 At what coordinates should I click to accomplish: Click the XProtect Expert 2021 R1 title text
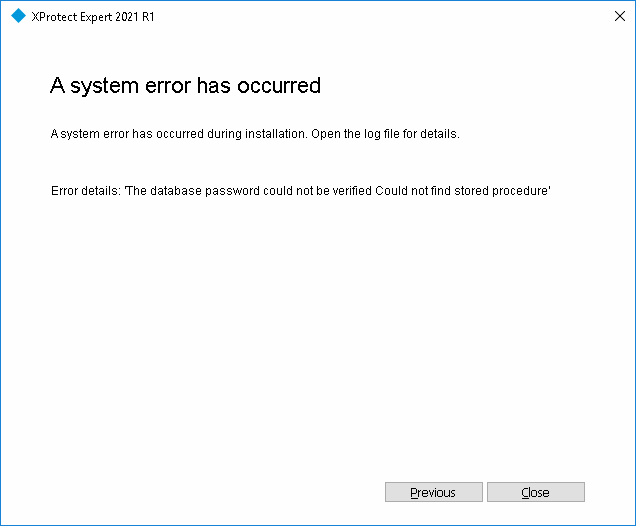(92, 17)
